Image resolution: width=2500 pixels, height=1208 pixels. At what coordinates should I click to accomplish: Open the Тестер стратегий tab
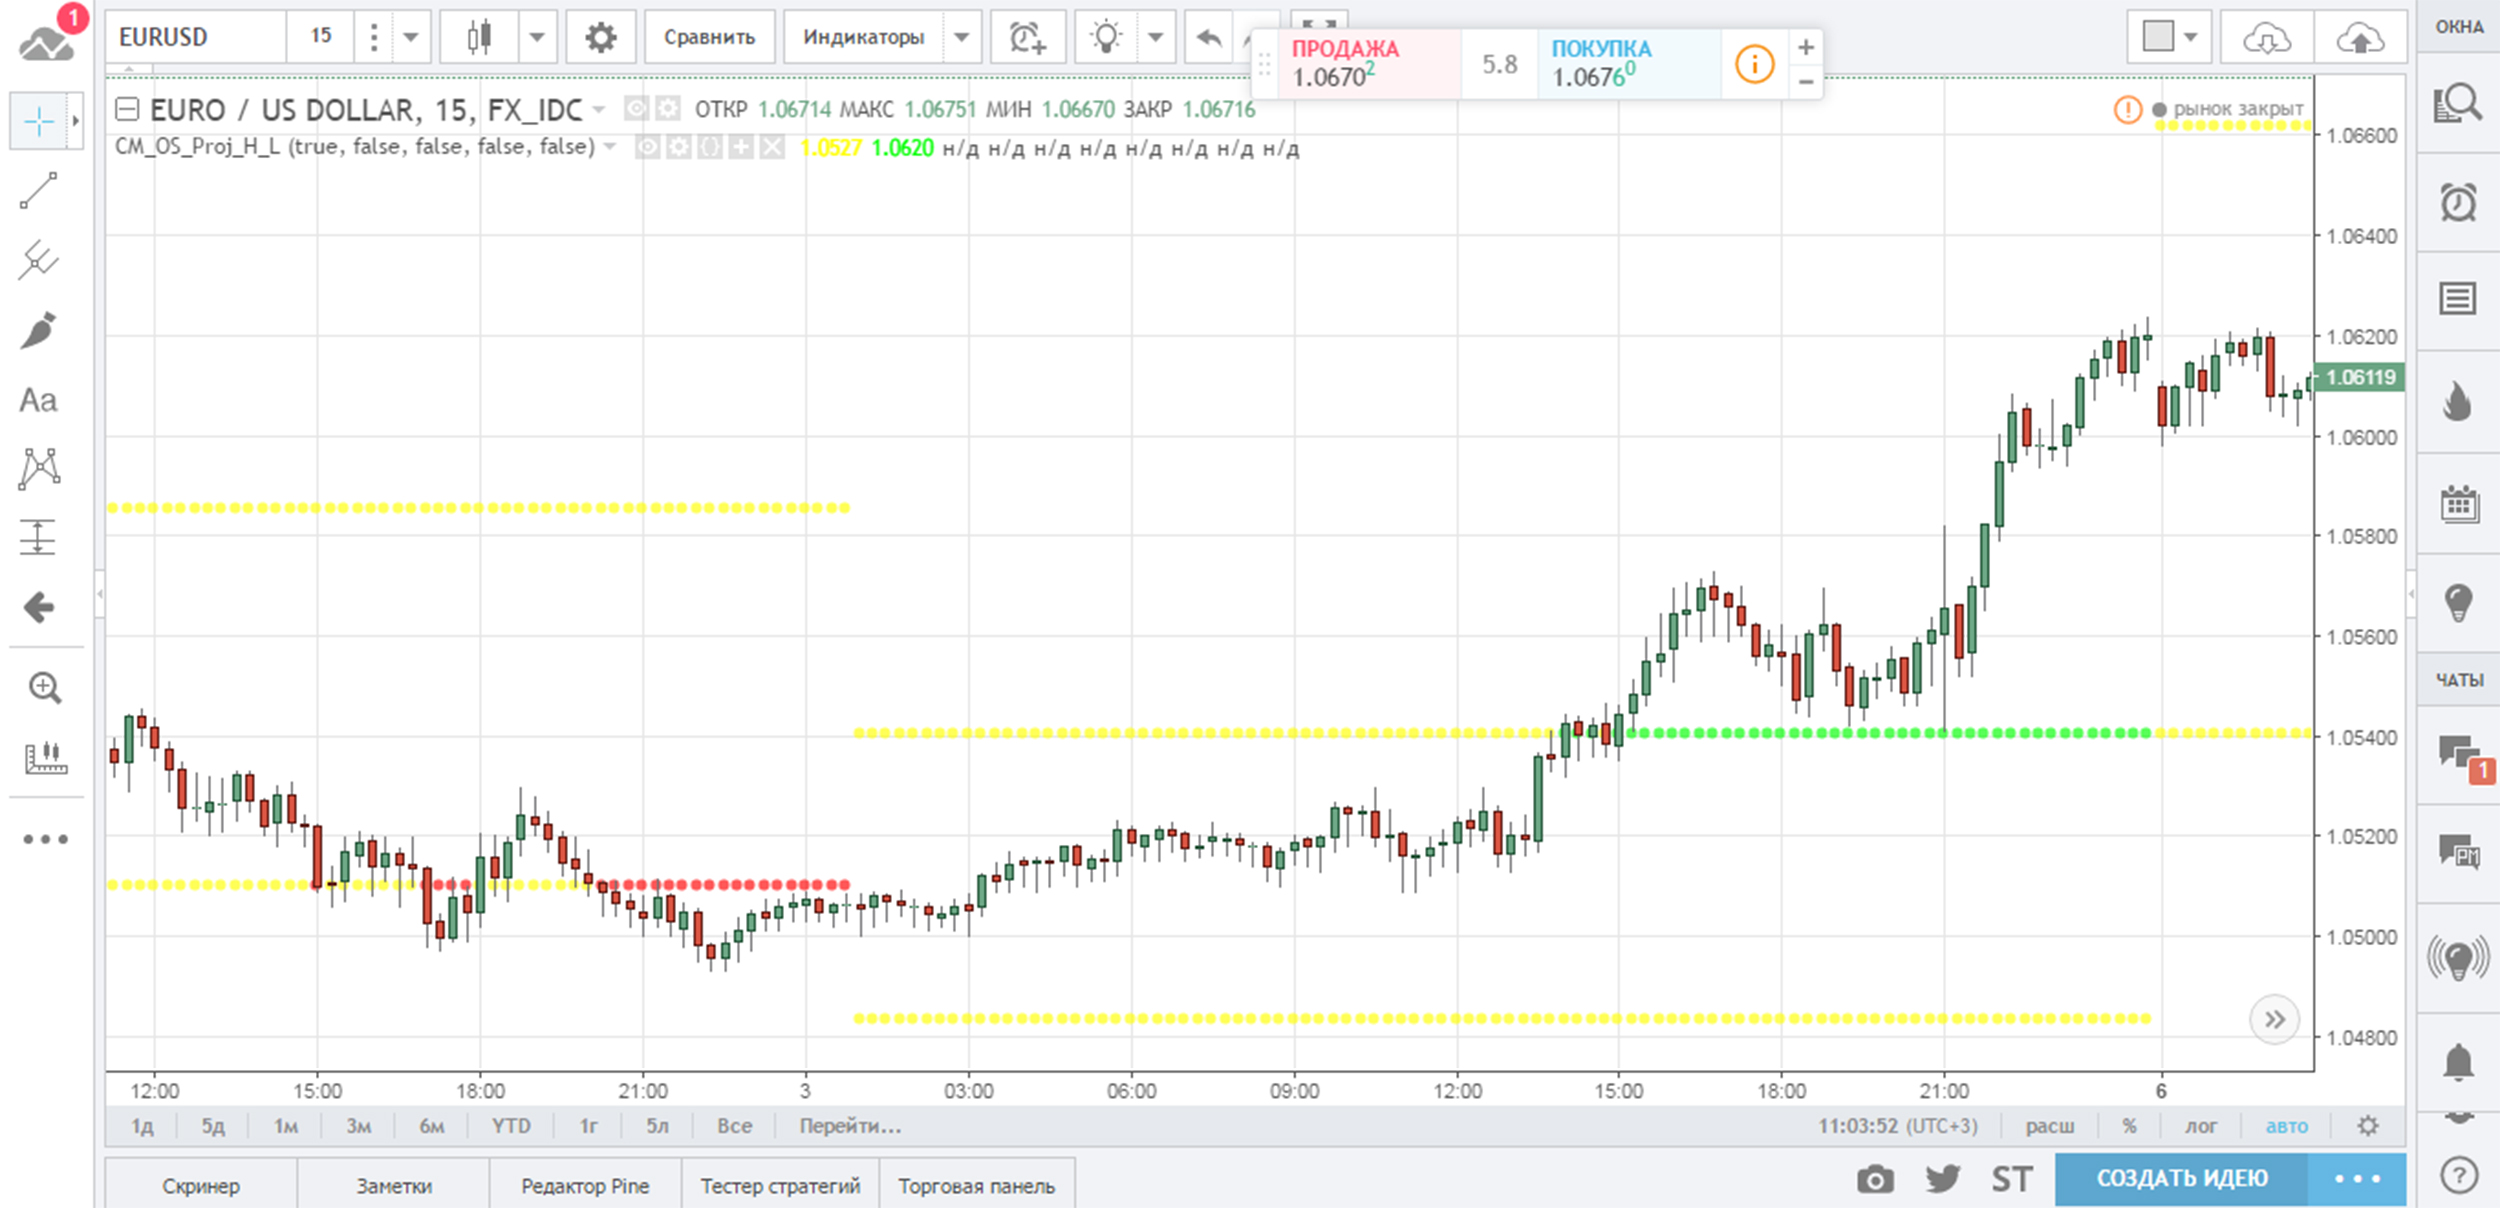click(x=780, y=1186)
